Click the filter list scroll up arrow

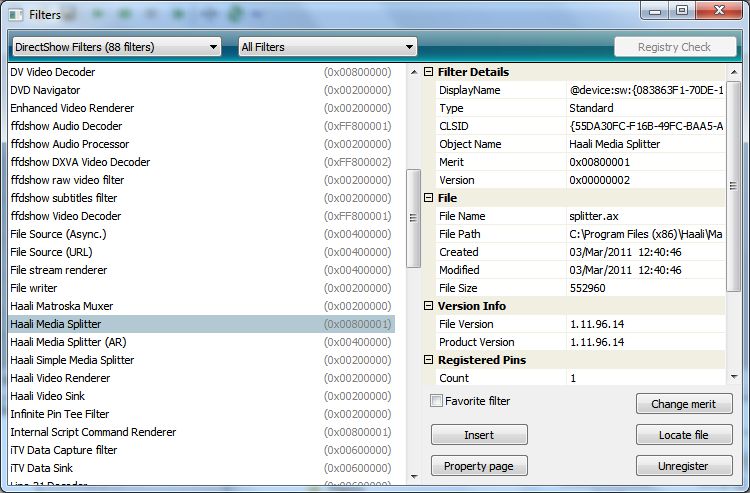click(x=414, y=72)
